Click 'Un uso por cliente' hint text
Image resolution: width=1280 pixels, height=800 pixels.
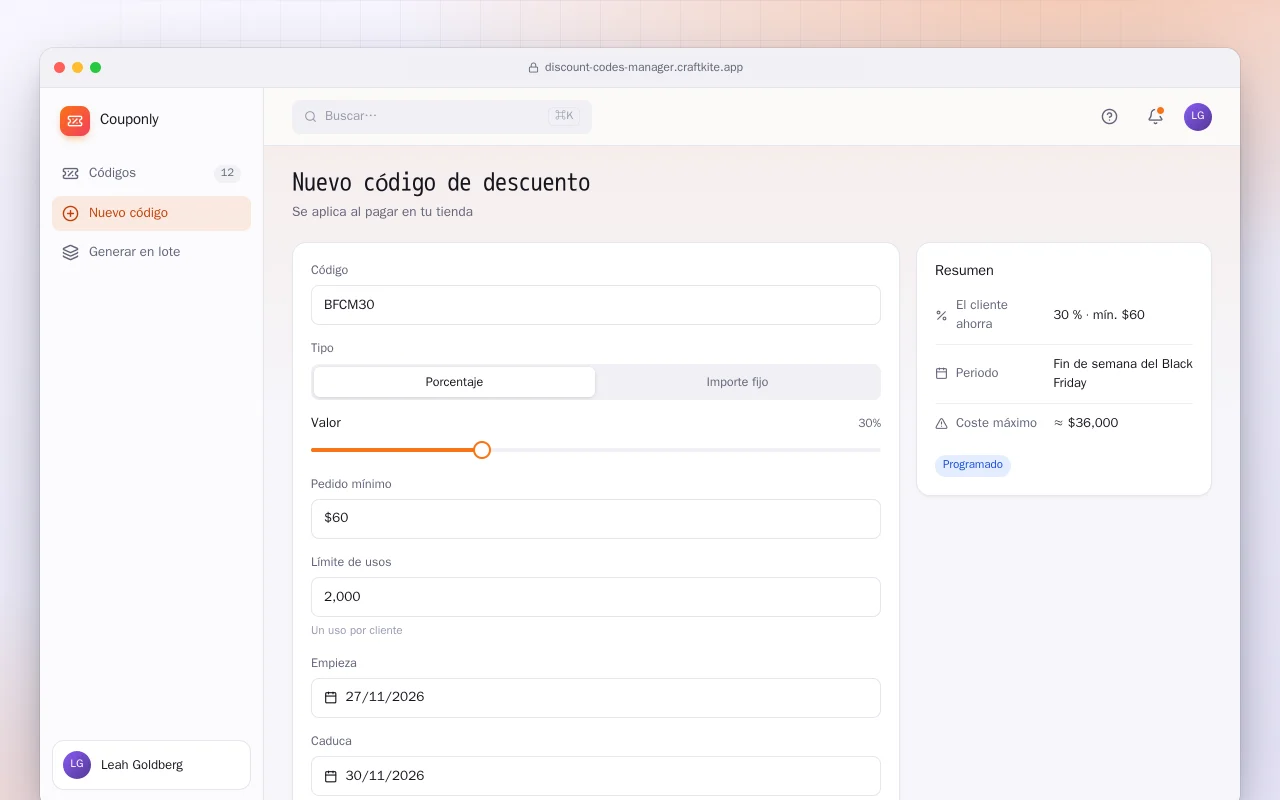coord(357,631)
